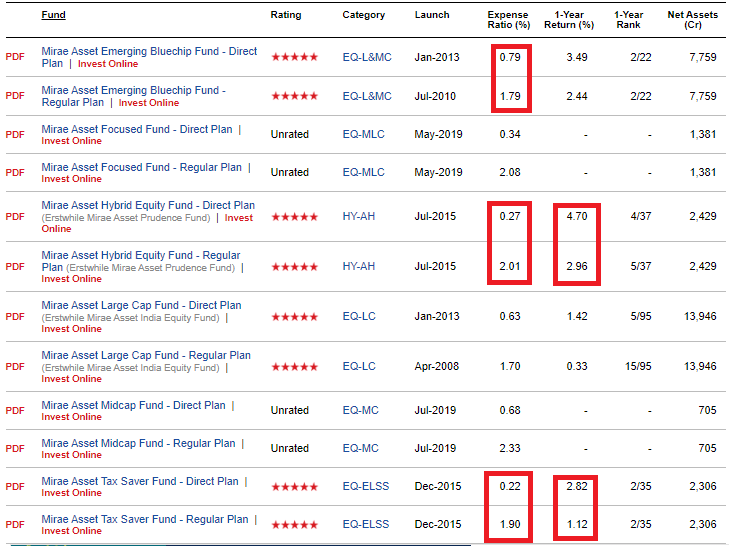Image resolution: width=729 pixels, height=546 pixels.
Task: Invest Online in Emerging Bluechip Regular Plan
Action: click(x=149, y=103)
